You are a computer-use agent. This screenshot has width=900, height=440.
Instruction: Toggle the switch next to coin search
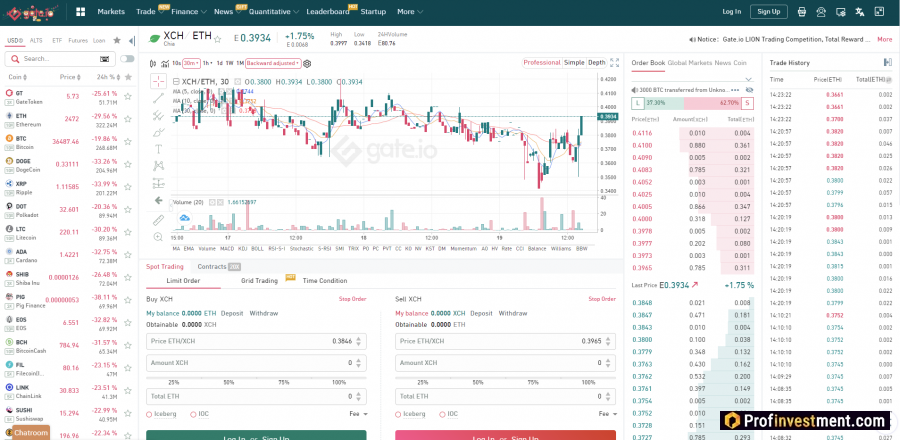127,59
